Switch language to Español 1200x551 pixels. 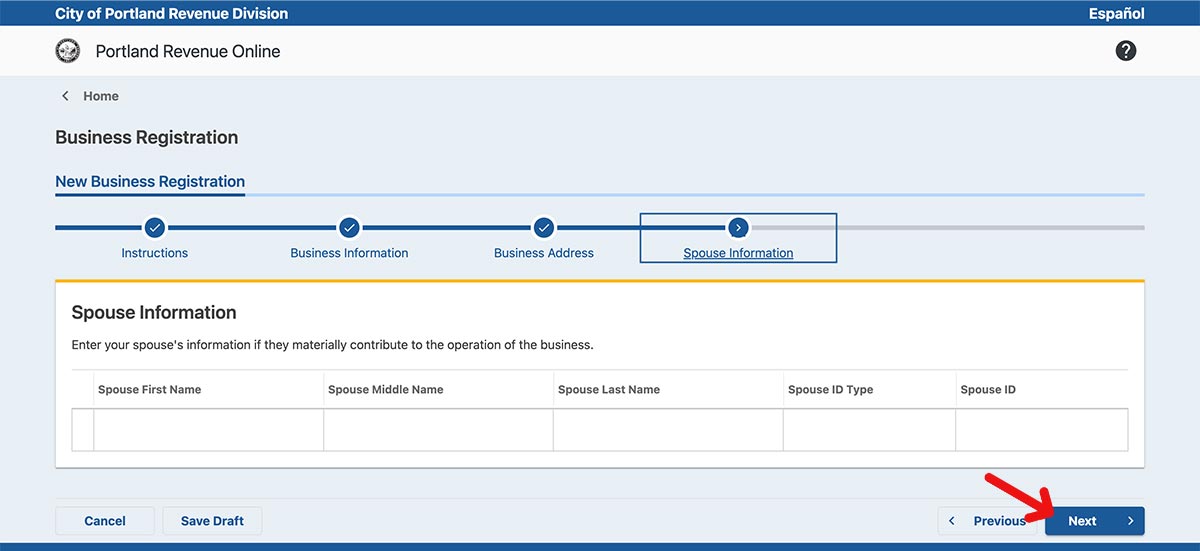[x=1116, y=13]
